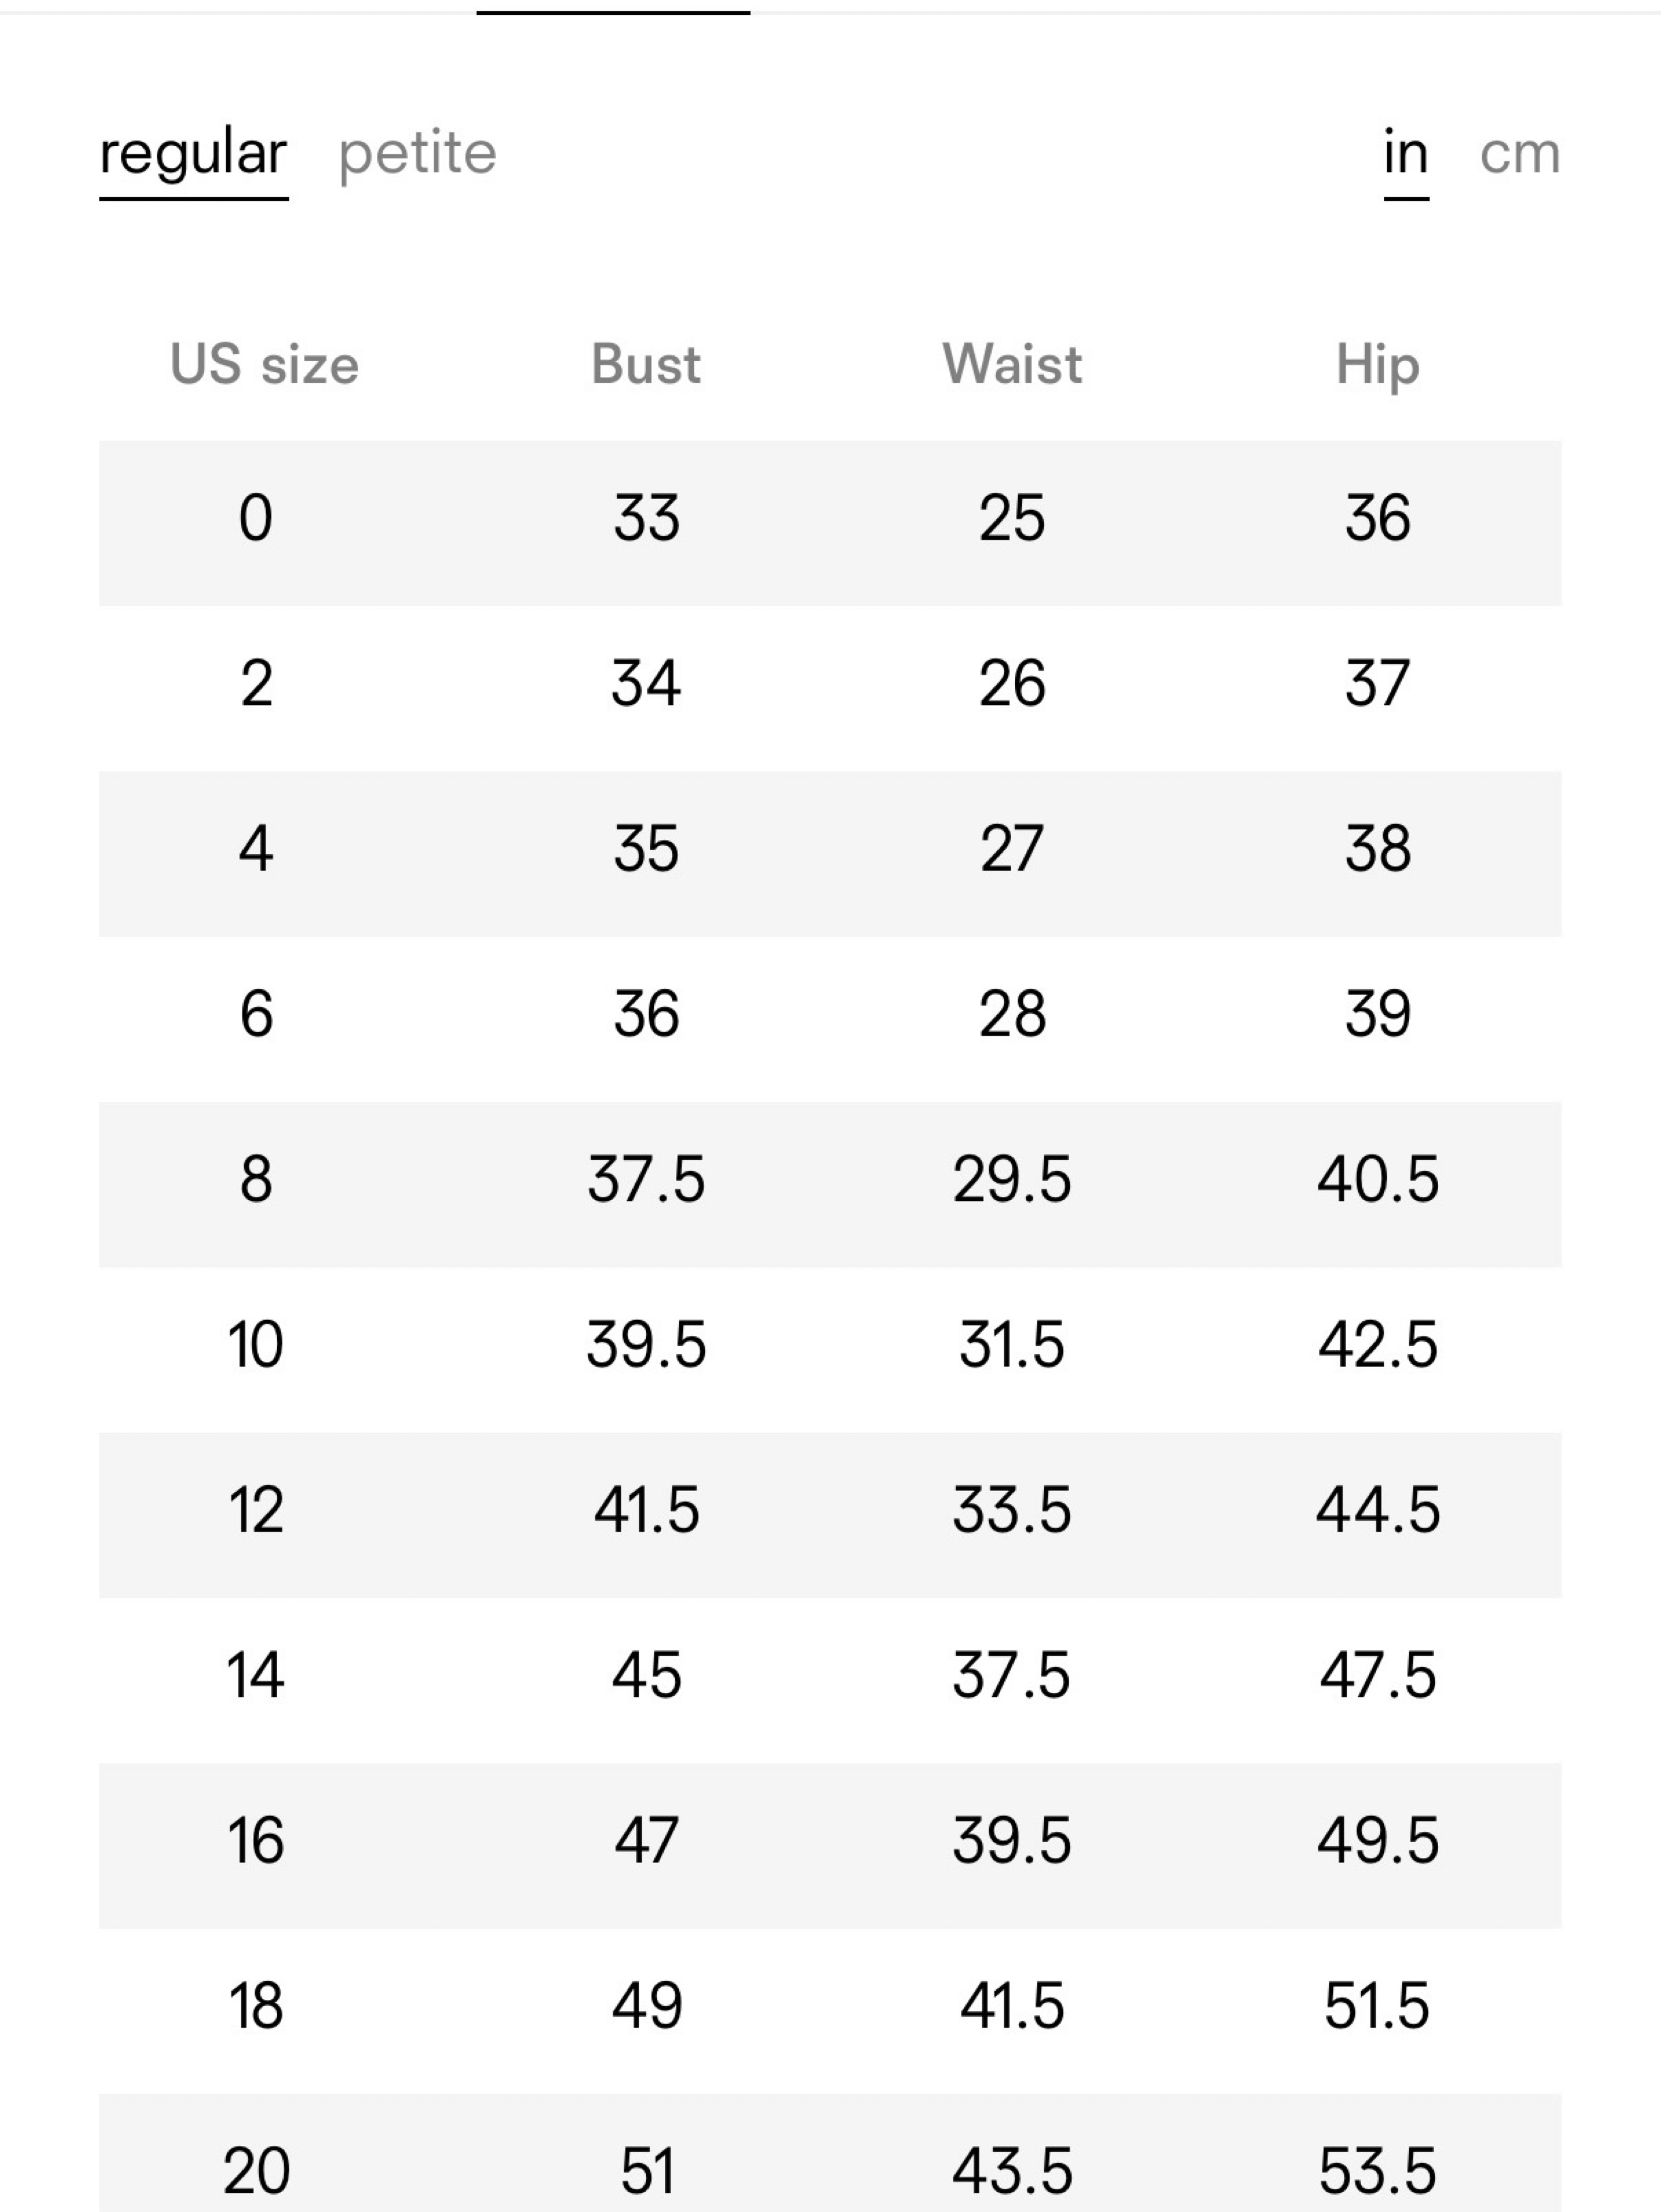Toggle measurement units to cm

click(x=1519, y=154)
